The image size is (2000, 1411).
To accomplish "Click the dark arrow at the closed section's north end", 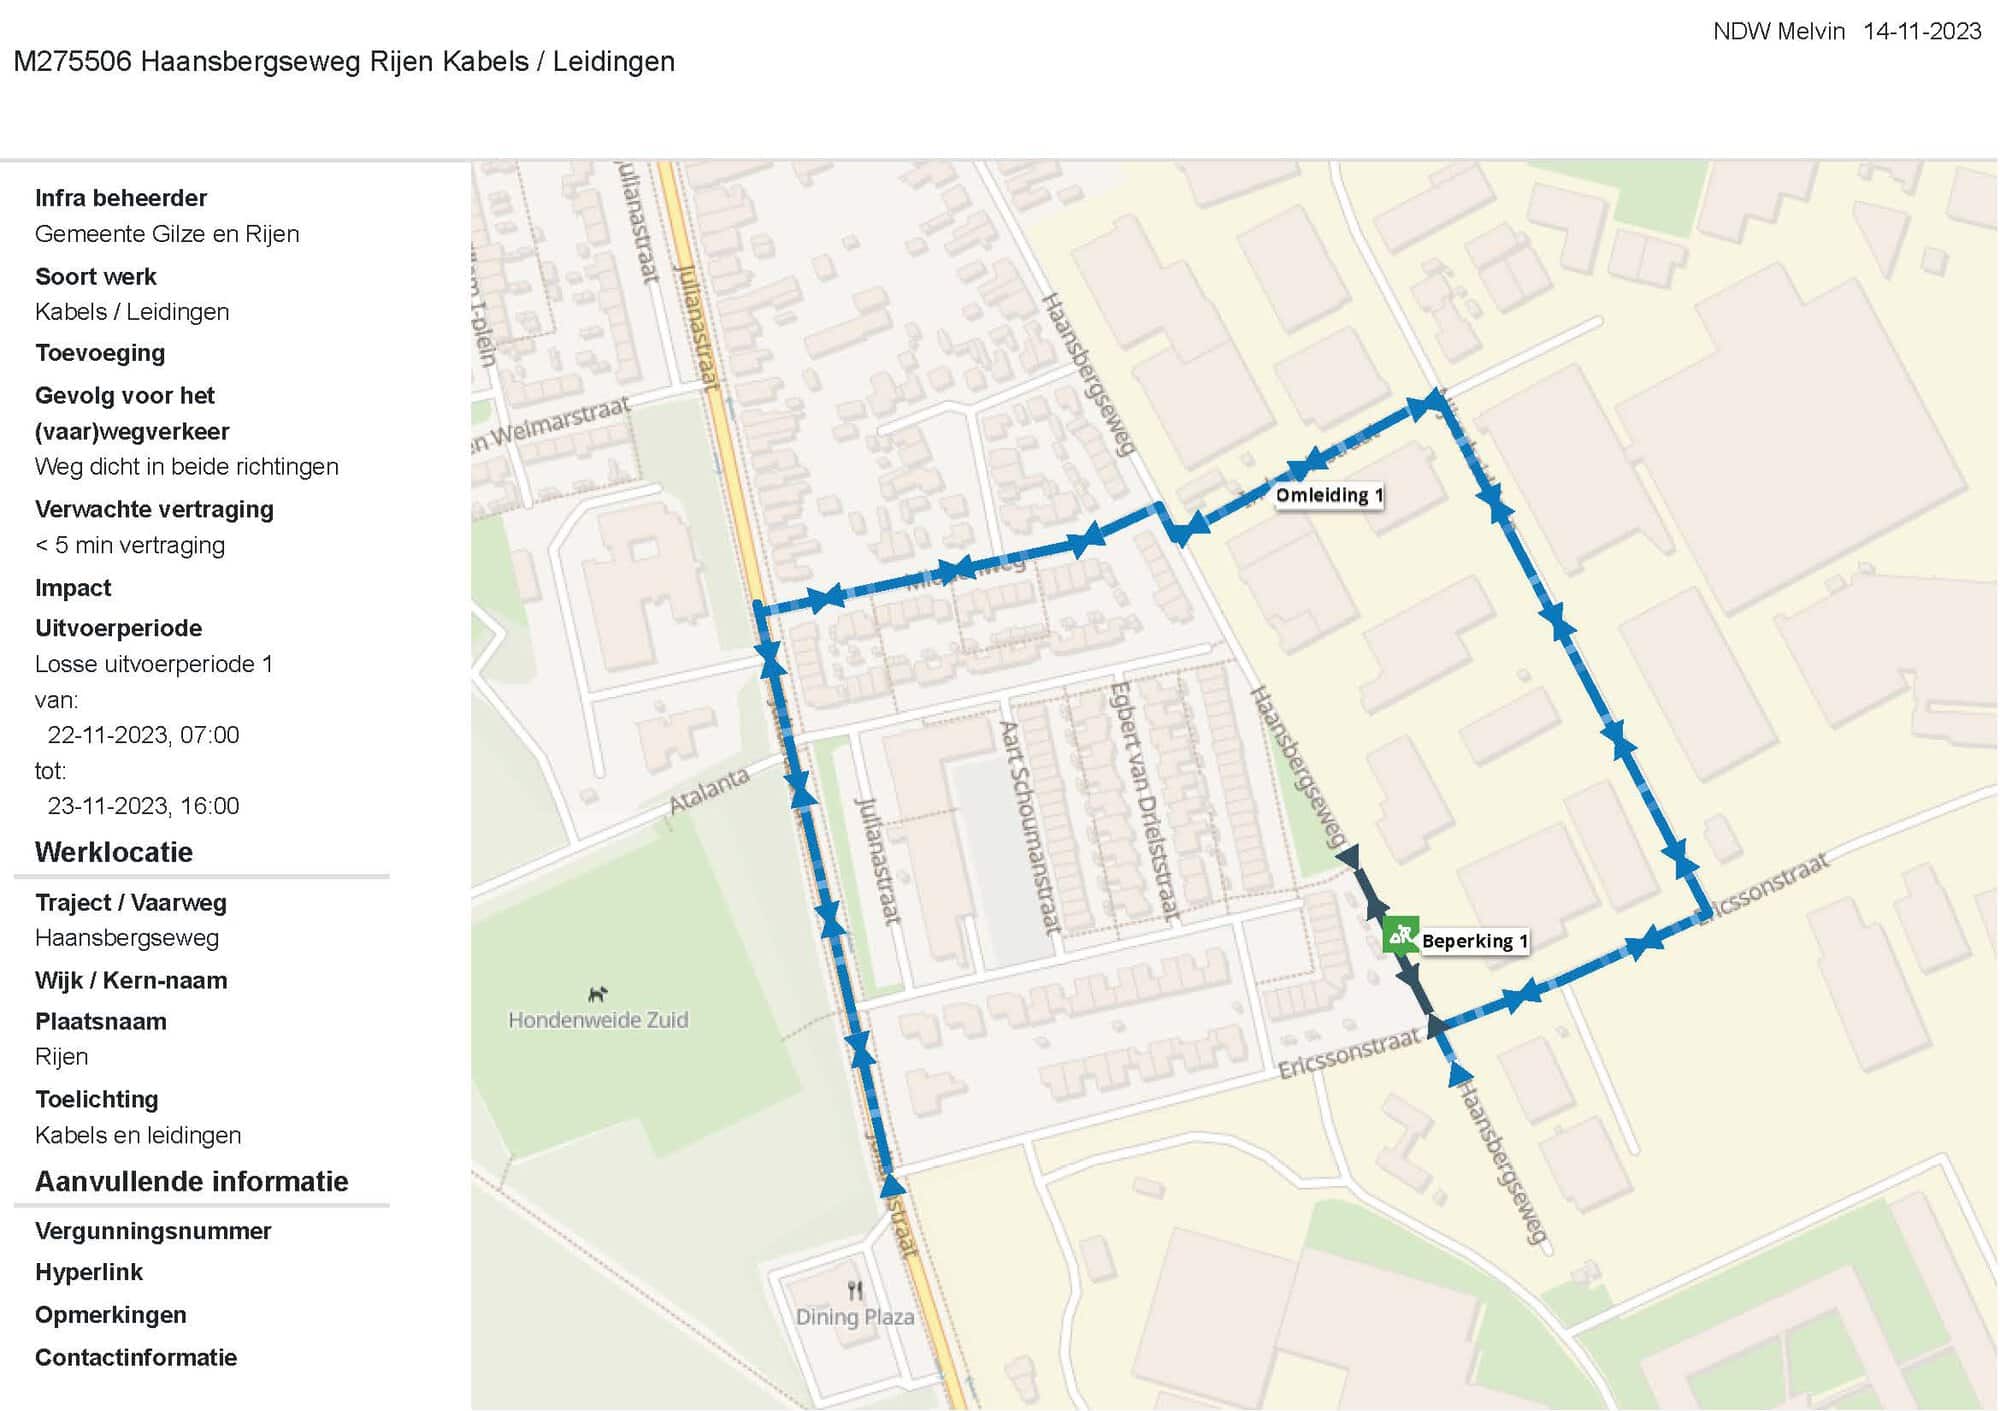I will pyautogui.click(x=1348, y=857).
